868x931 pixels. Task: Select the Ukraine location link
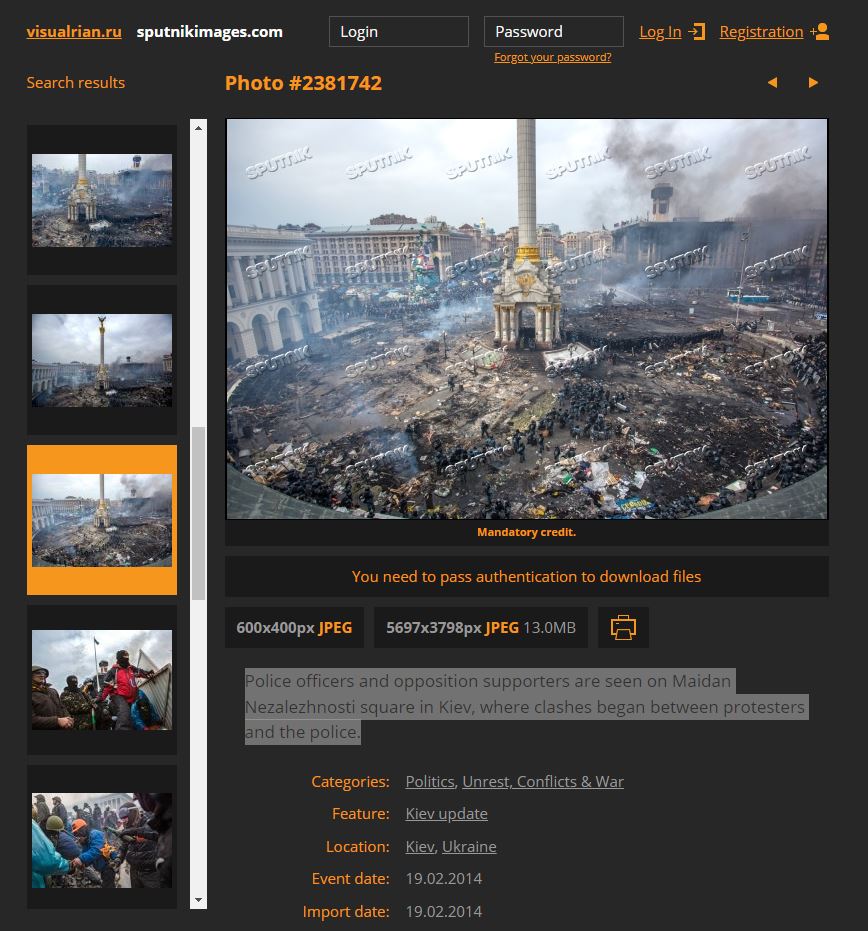click(469, 846)
